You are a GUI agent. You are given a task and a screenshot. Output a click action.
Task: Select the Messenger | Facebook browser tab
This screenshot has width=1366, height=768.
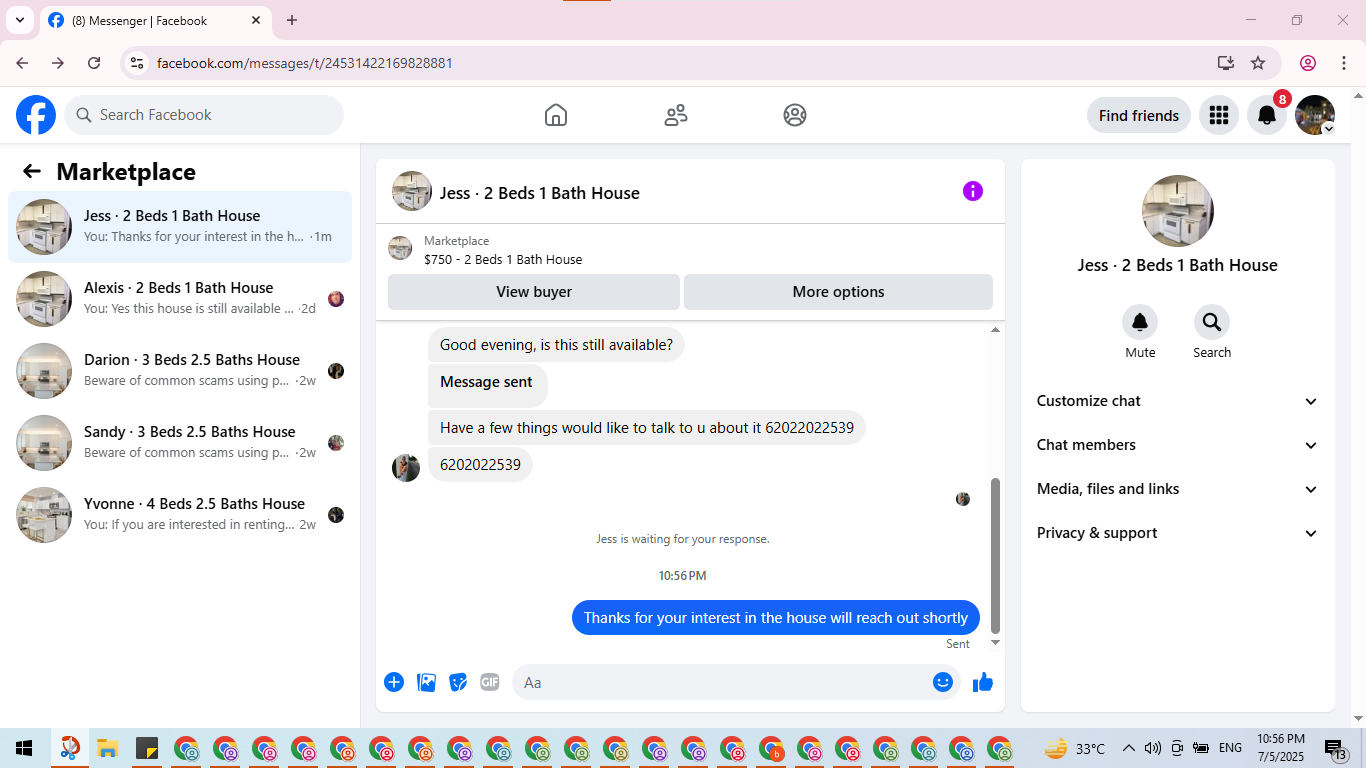coord(155,21)
